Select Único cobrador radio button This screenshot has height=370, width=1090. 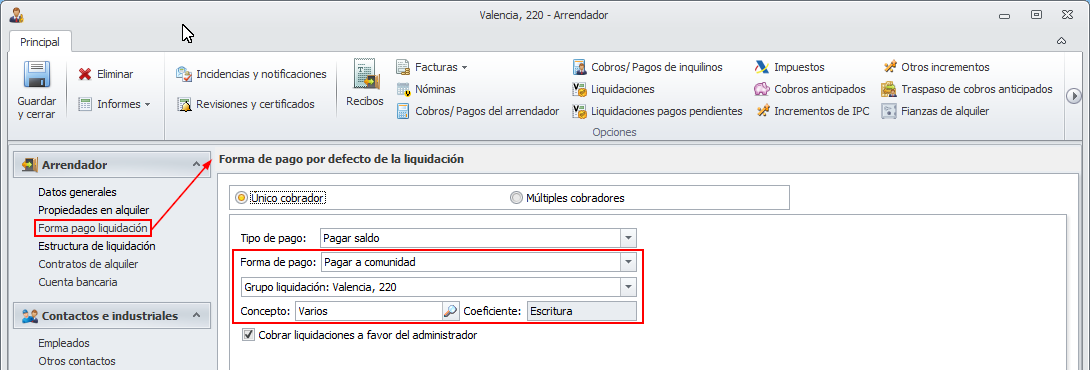242,198
